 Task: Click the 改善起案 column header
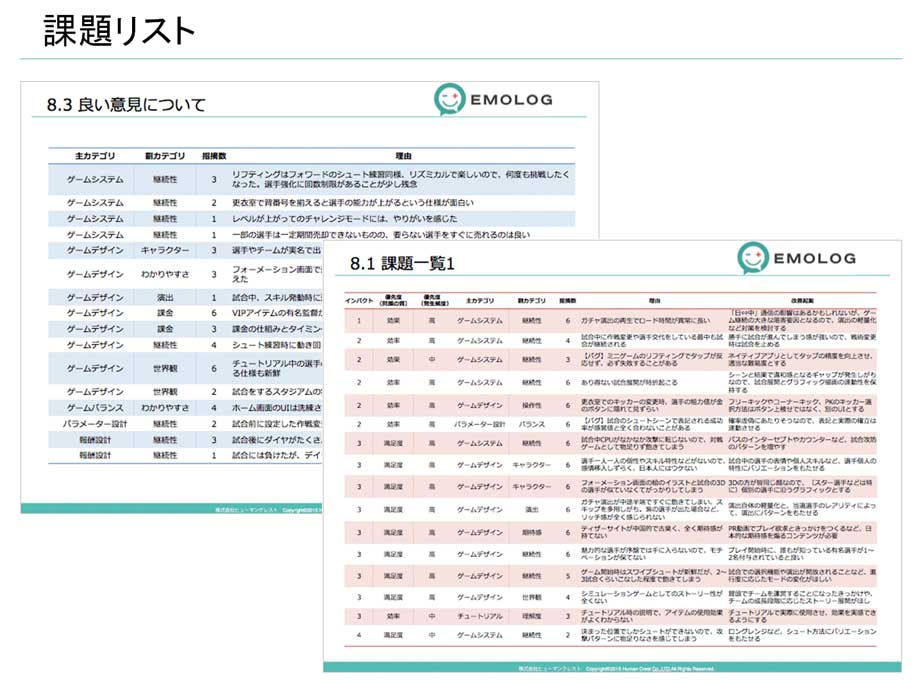[802, 300]
